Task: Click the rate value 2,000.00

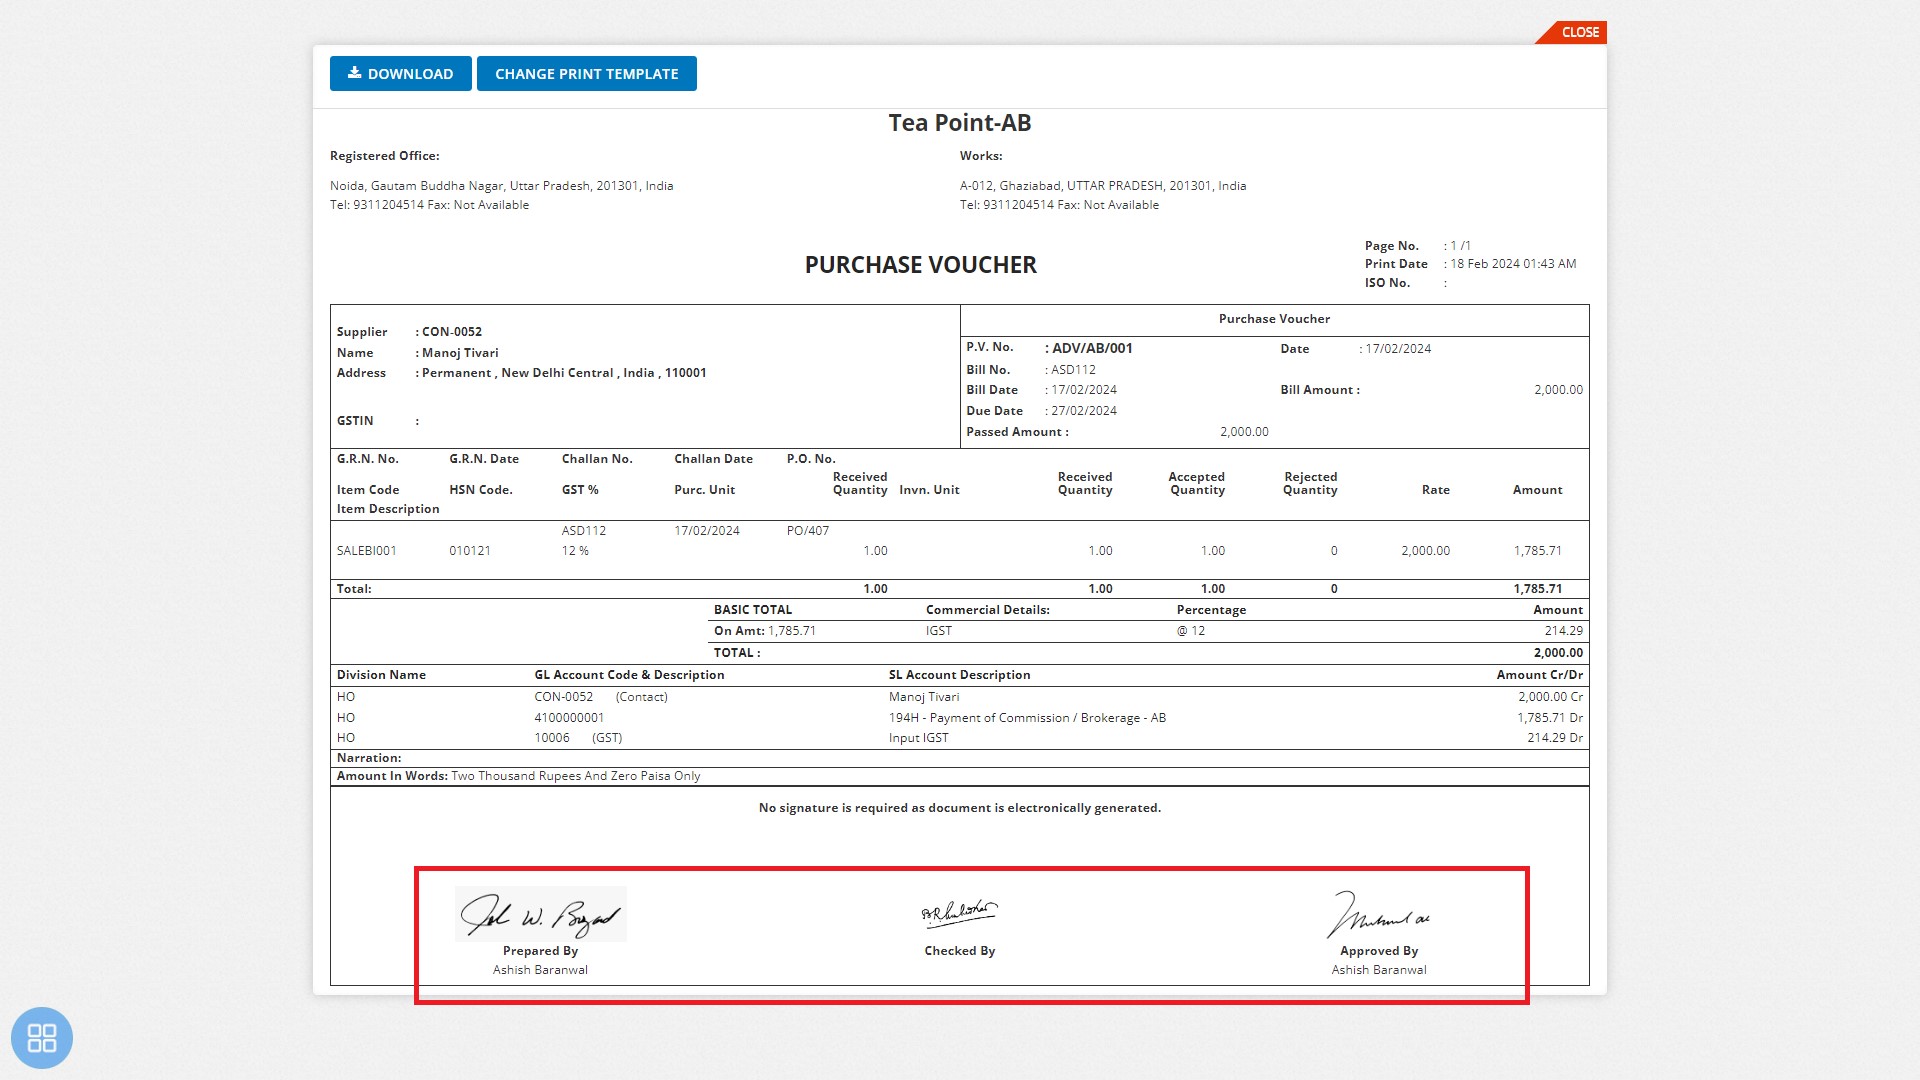Action: click(1425, 551)
